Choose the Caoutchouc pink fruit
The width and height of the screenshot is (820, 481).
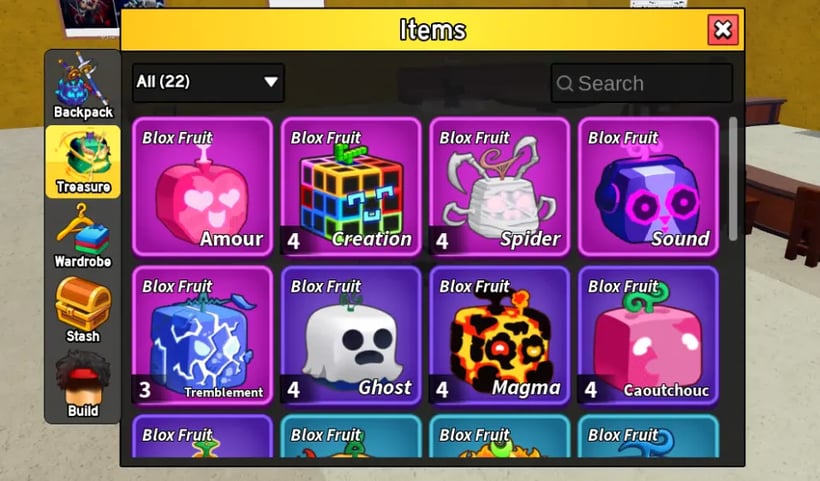coord(648,336)
